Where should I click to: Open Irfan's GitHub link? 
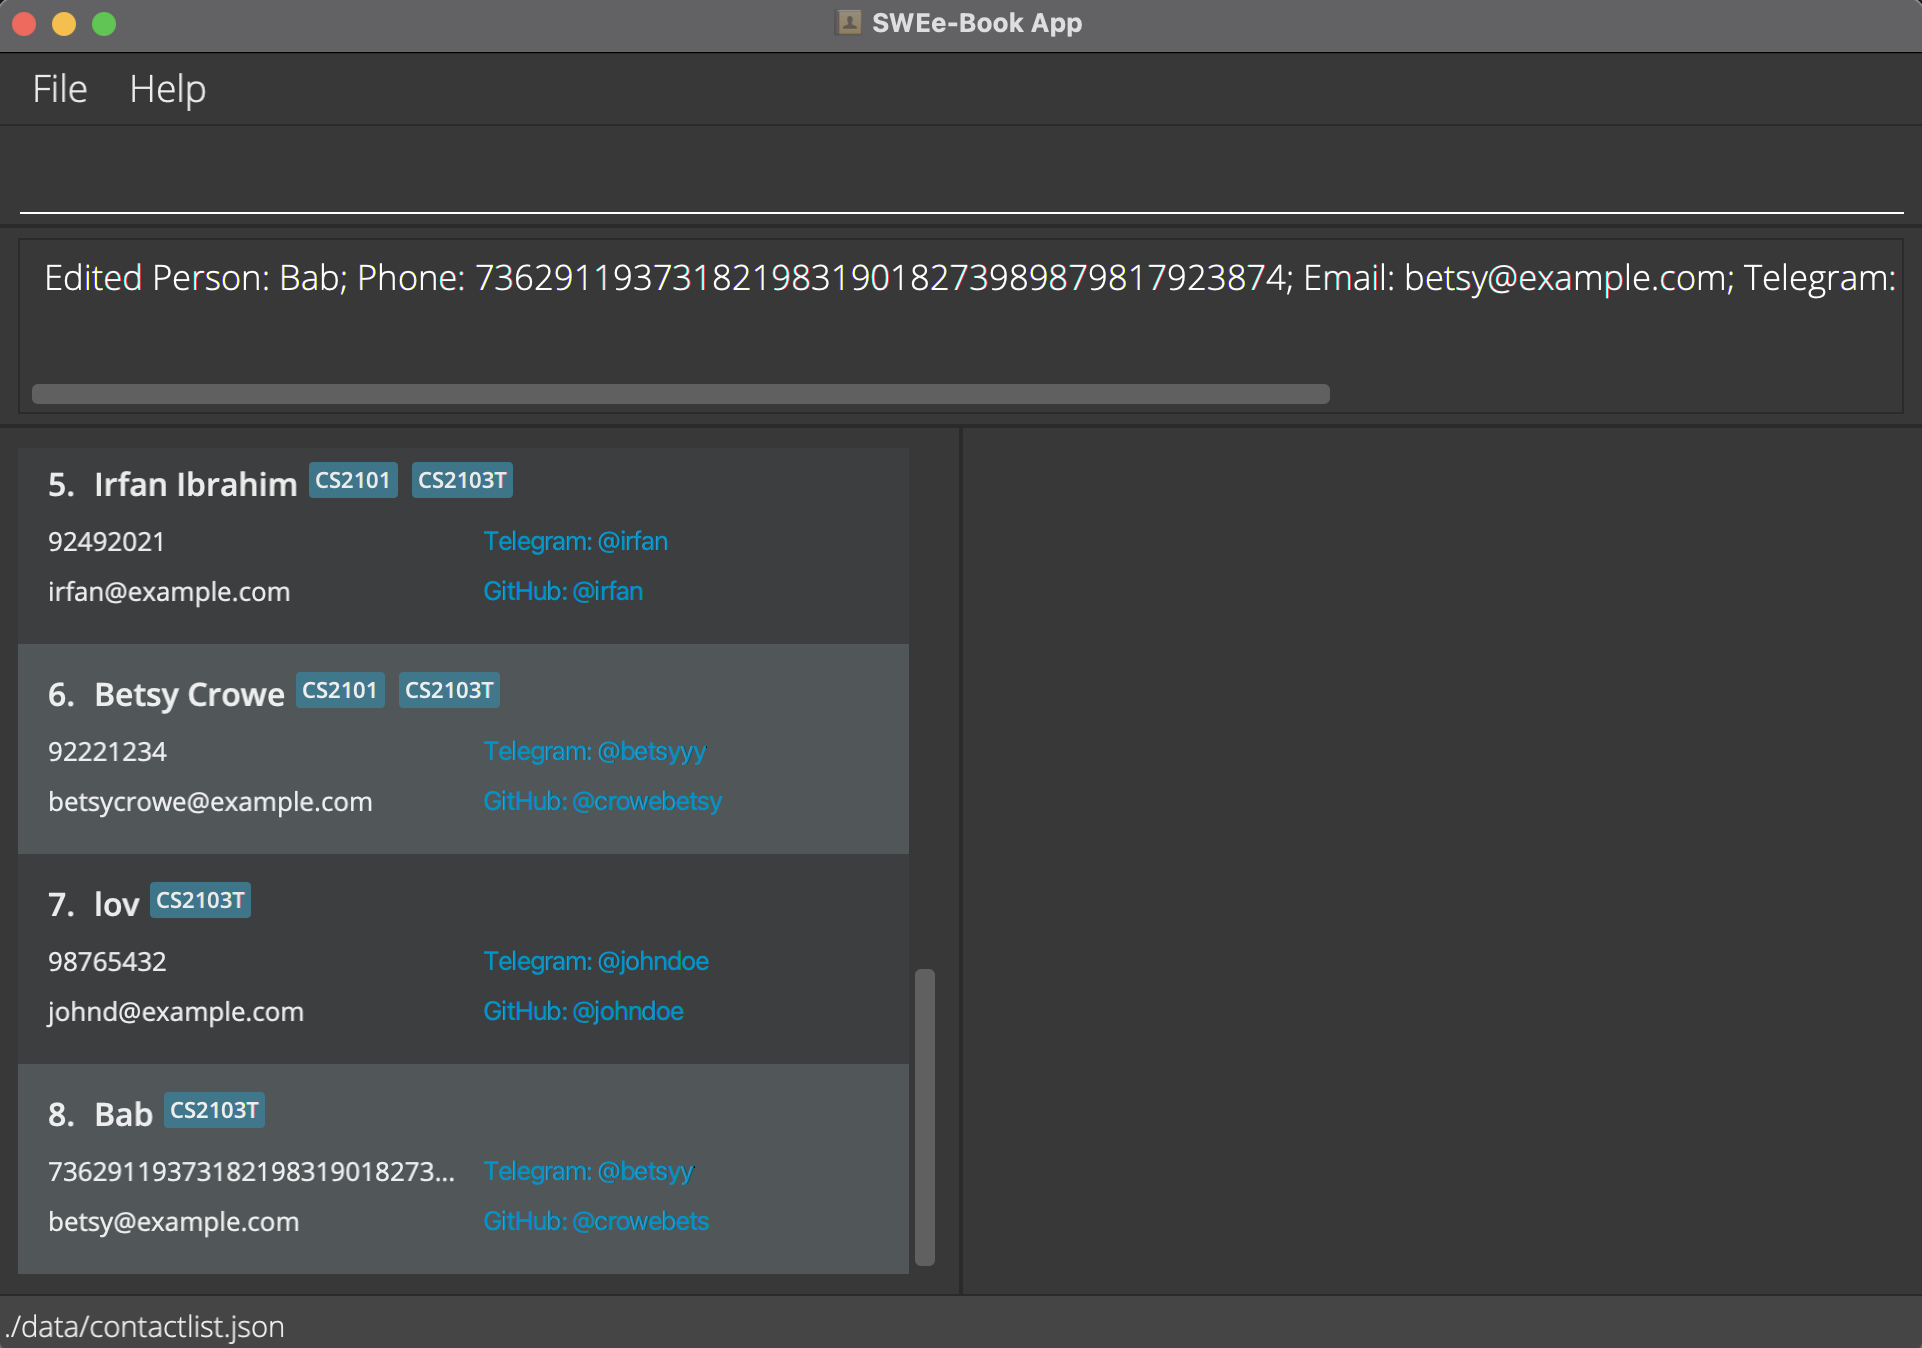click(563, 591)
